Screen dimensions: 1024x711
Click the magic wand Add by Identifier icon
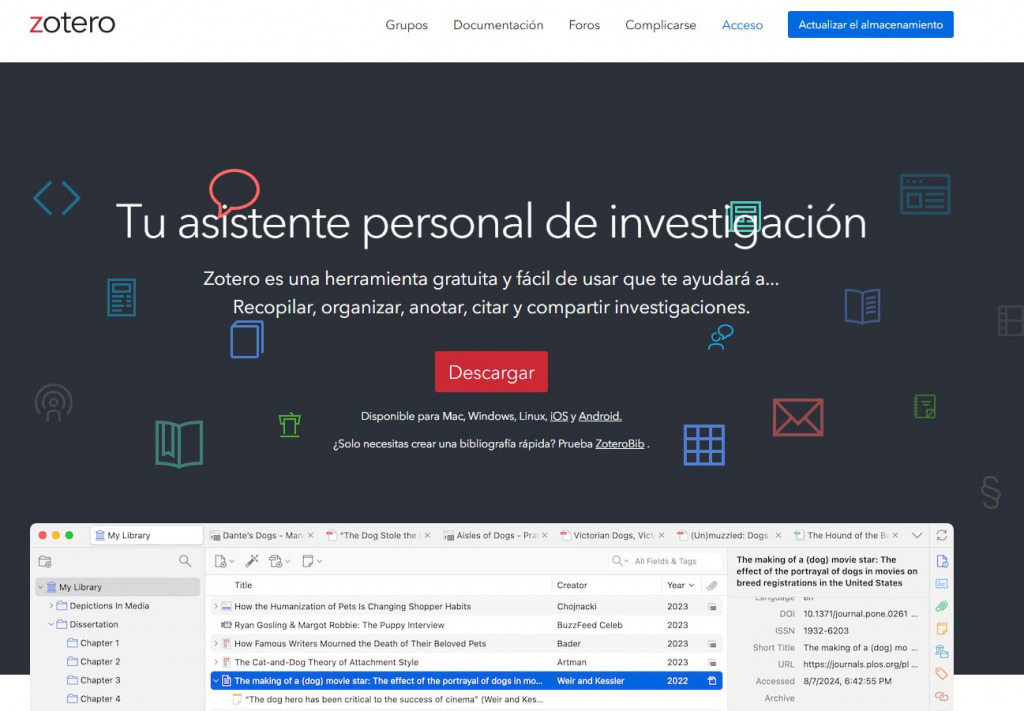[251, 561]
